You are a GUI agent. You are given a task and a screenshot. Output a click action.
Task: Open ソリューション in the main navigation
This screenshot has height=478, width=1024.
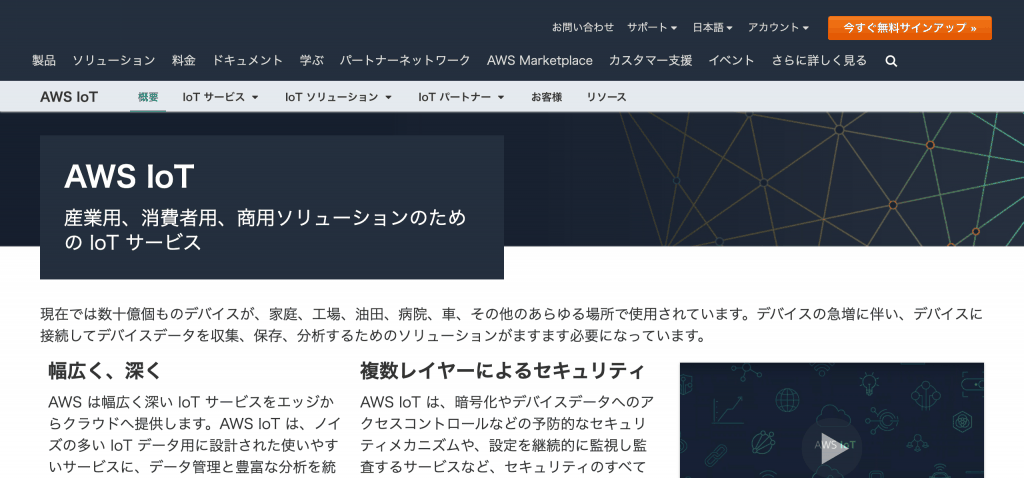[x=114, y=61]
